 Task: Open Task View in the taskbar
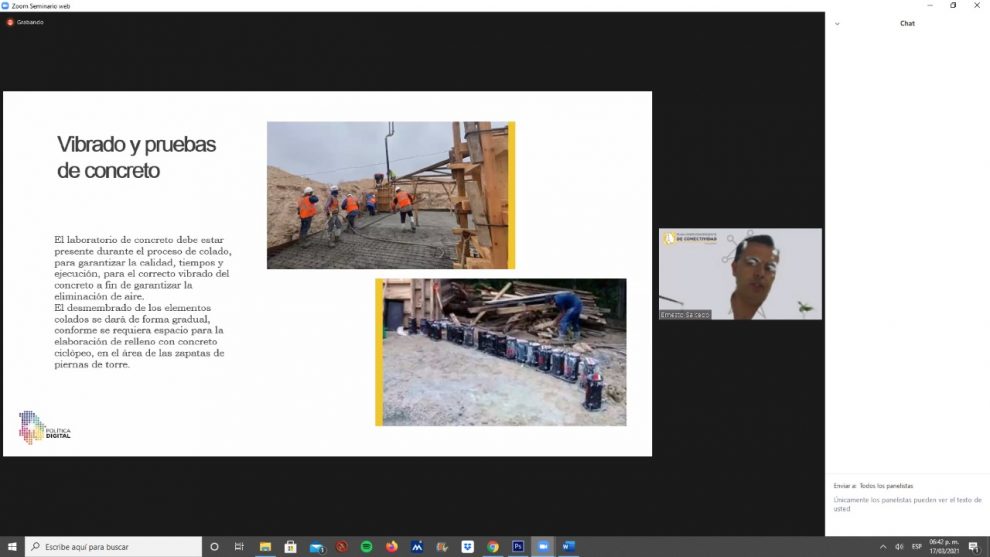click(x=239, y=547)
